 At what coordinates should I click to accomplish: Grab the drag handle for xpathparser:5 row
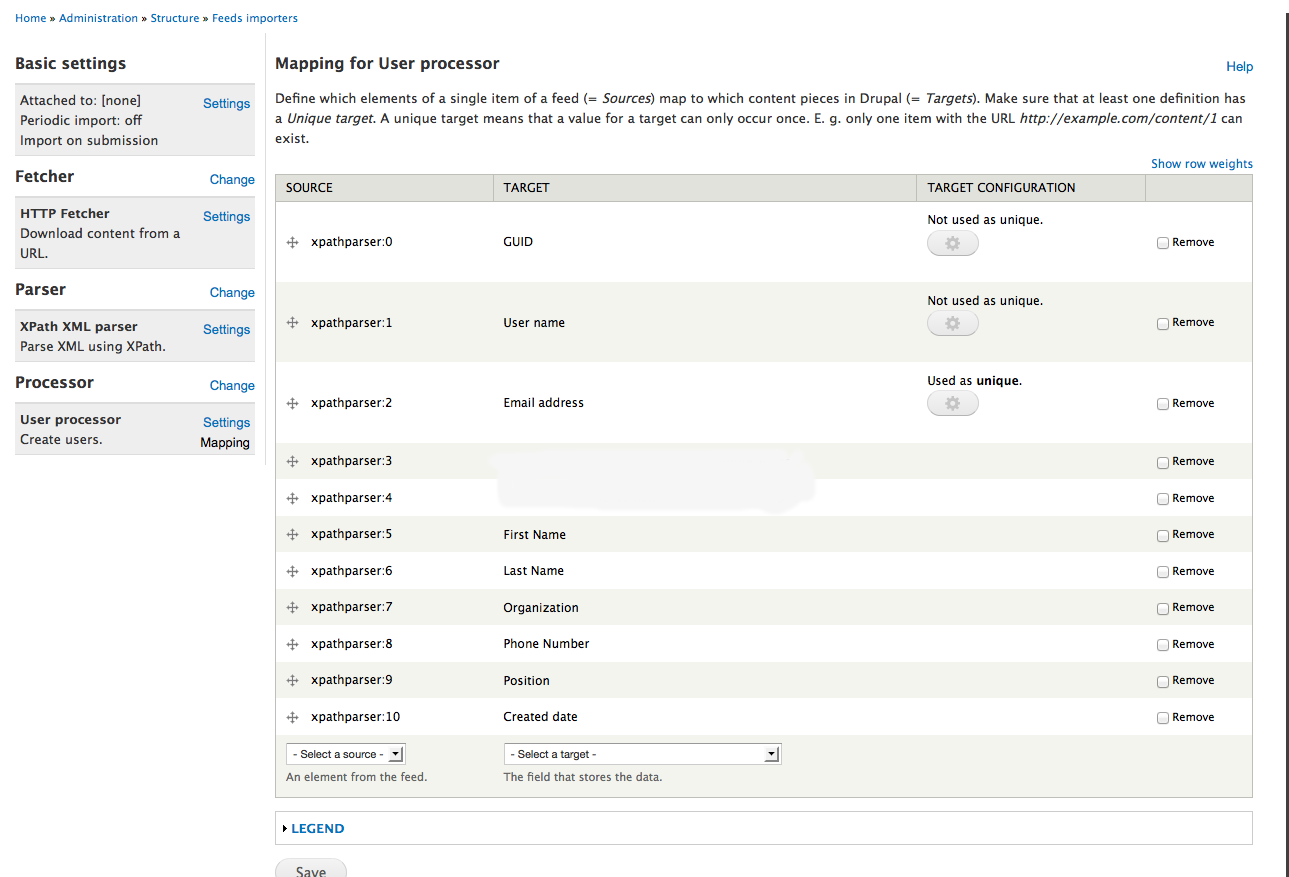pyautogui.click(x=293, y=534)
